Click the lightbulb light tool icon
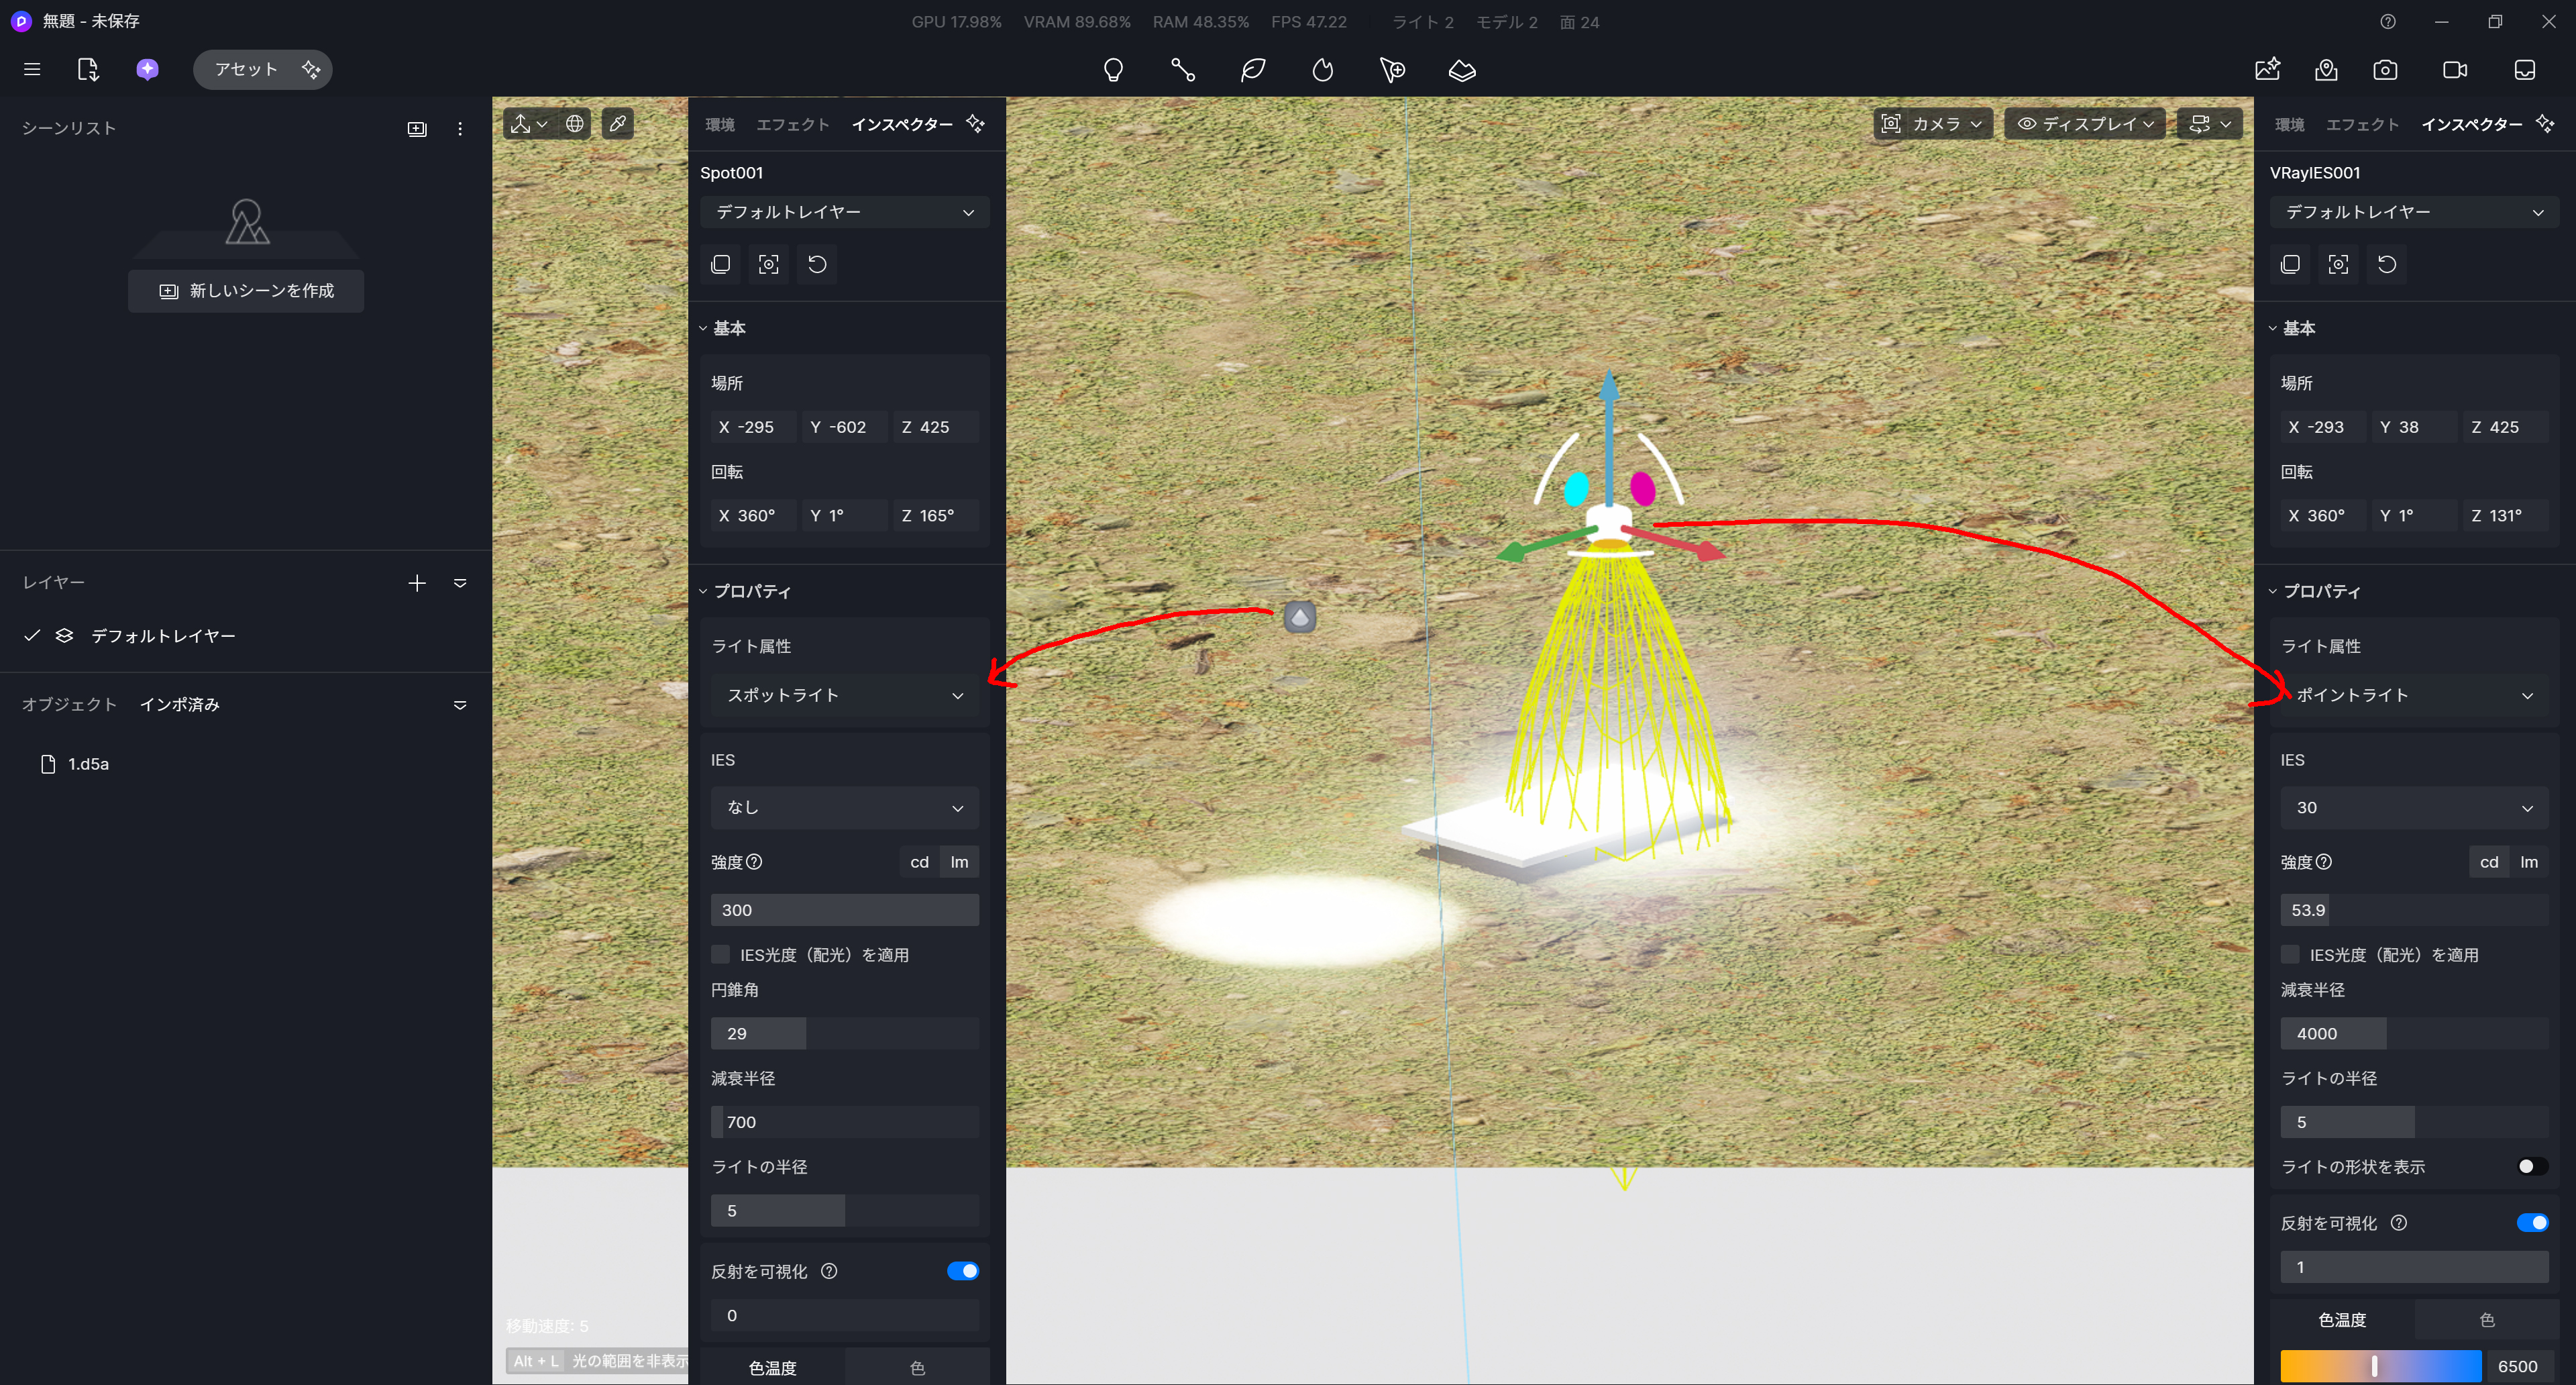 1113,70
